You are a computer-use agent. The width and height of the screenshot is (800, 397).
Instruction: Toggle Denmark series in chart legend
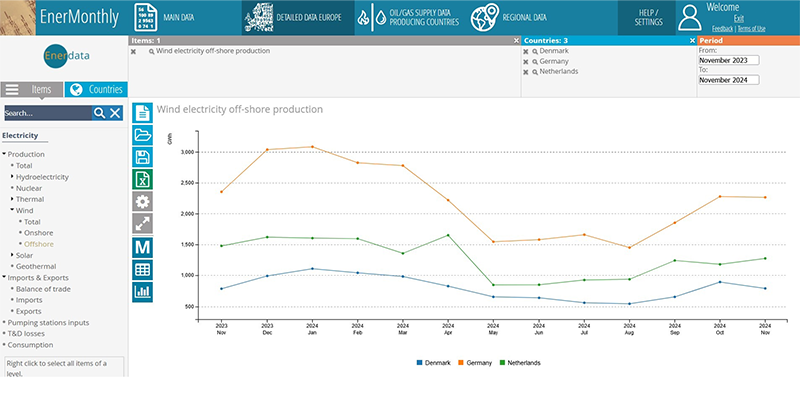coord(433,363)
